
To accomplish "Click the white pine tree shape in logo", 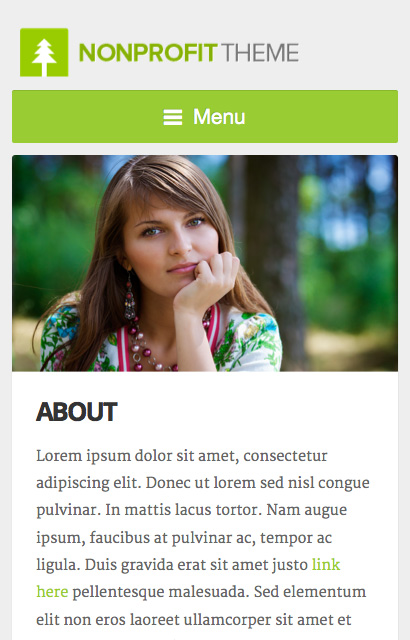I will point(44,57).
